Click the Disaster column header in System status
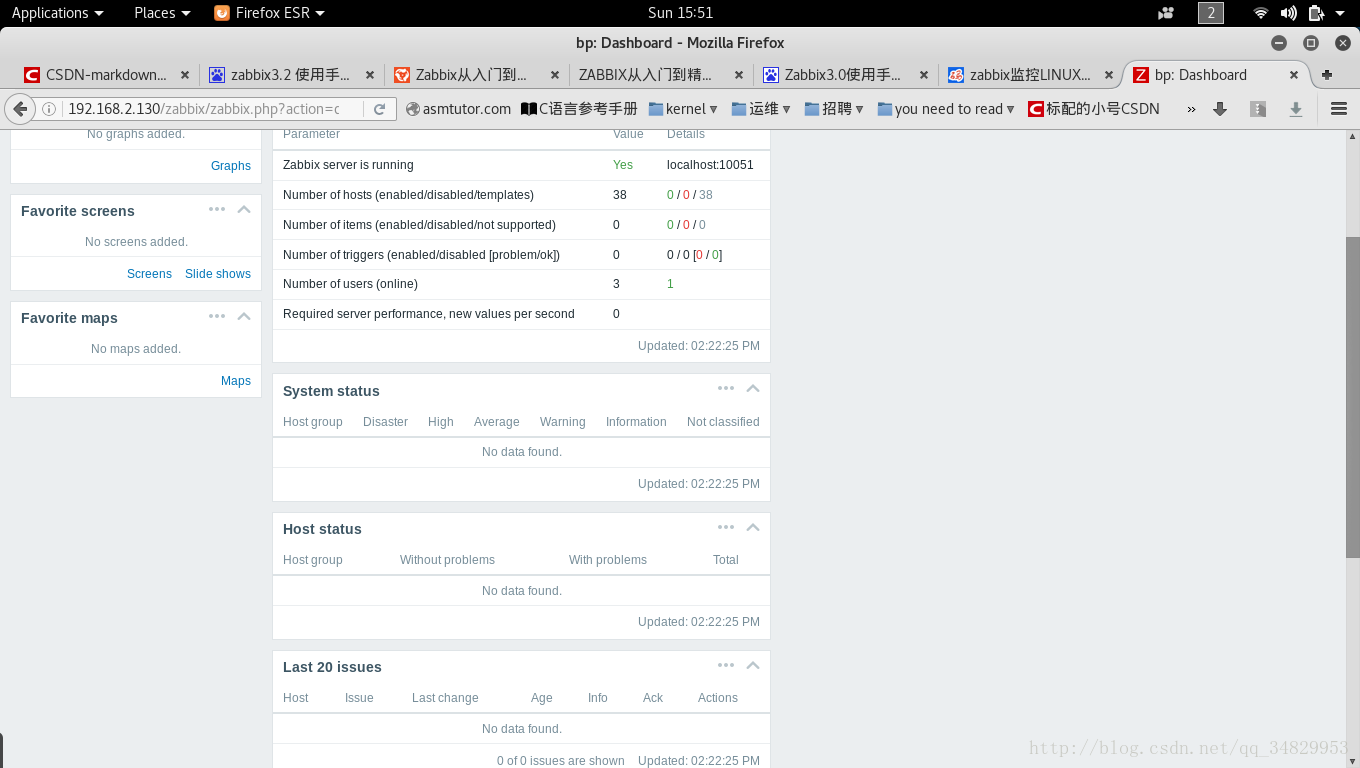This screenshot has width=1360, height=768. click(385, 422)
